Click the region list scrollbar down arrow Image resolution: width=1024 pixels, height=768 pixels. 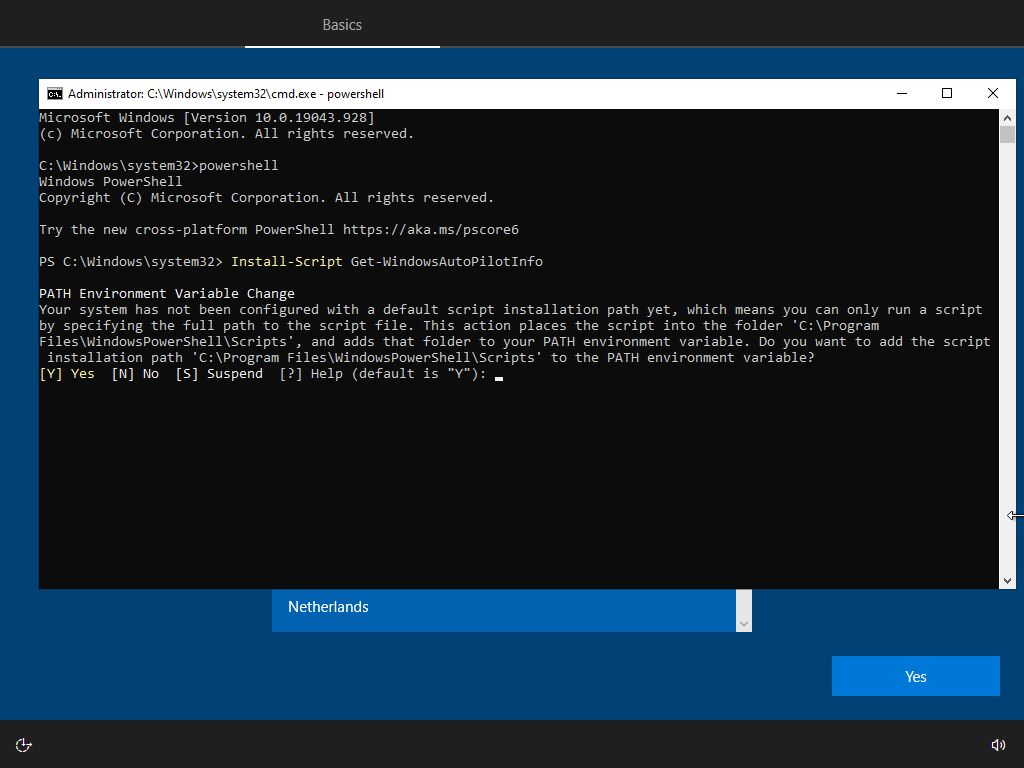click(744, 624)
